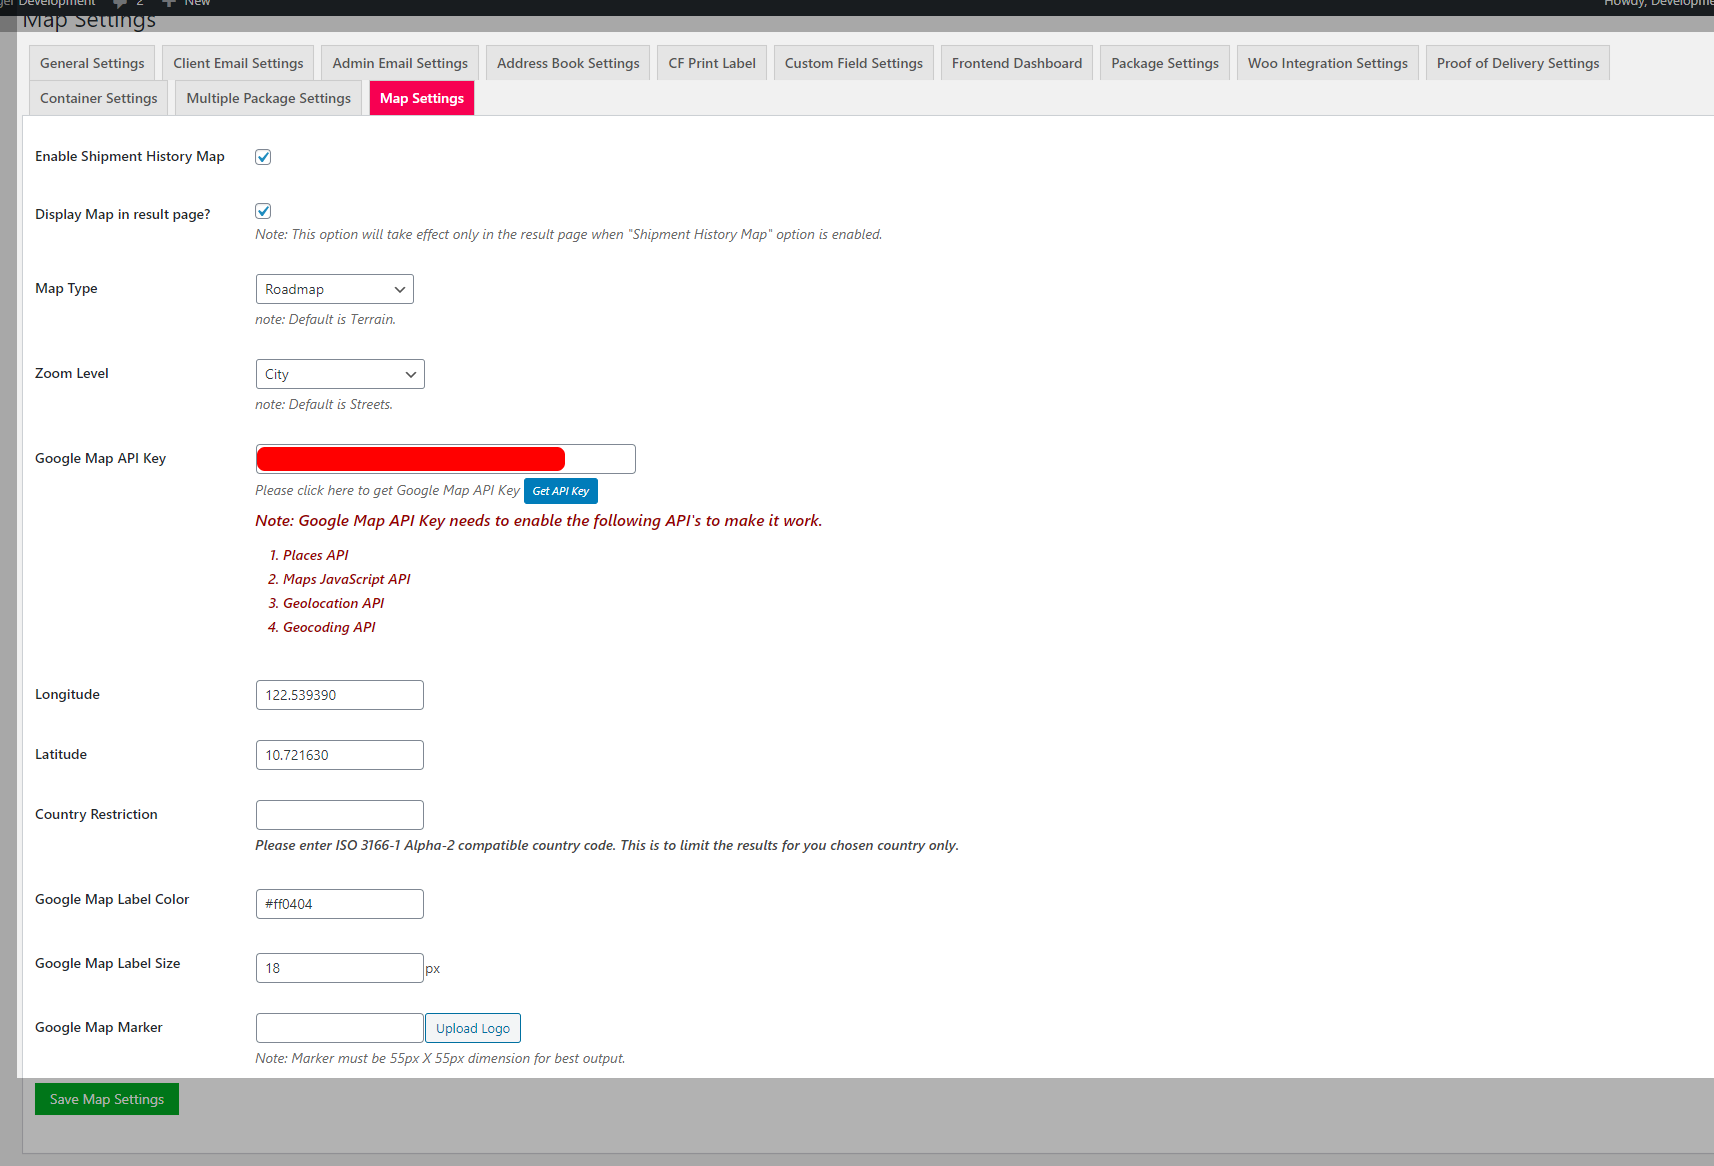Click the comments bubble icon in admin bar
The width and height of the screenshot is (1714, 1166).
tap(121, 4)
